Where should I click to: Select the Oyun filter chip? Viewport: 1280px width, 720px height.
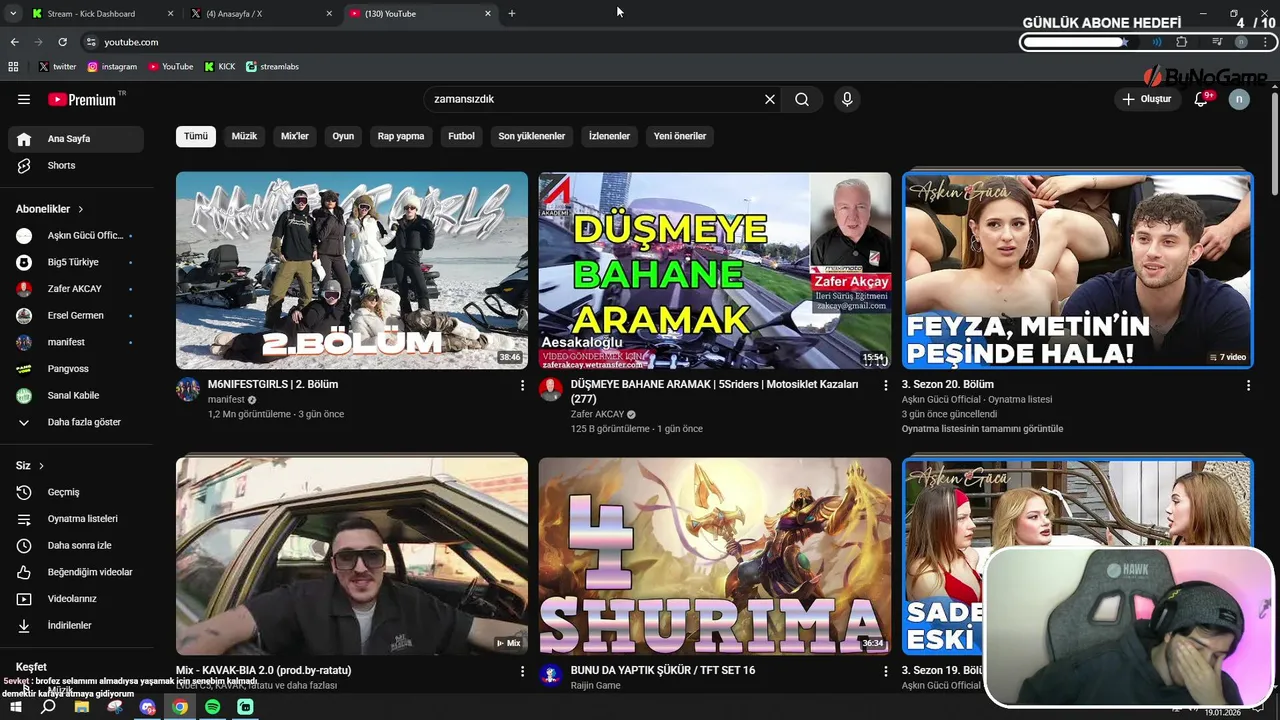343,136
